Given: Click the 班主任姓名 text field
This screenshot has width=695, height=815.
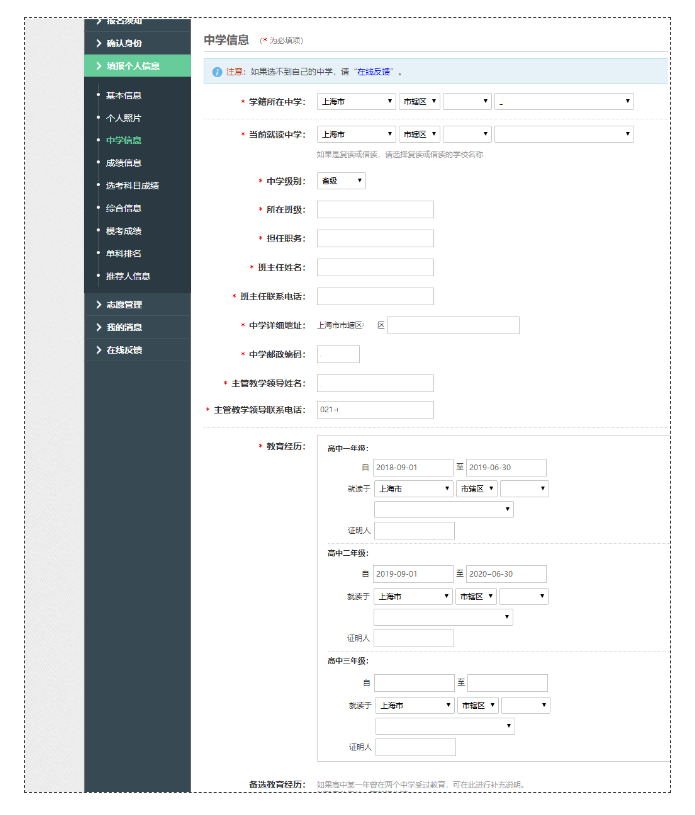Looking at the screenshot, I should click(375, 267).
